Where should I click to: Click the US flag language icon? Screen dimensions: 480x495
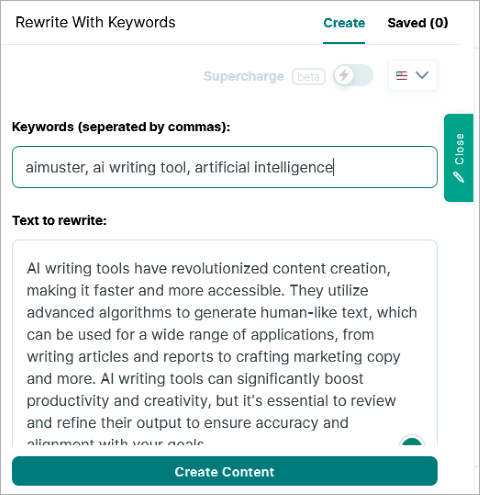[401, 76]
